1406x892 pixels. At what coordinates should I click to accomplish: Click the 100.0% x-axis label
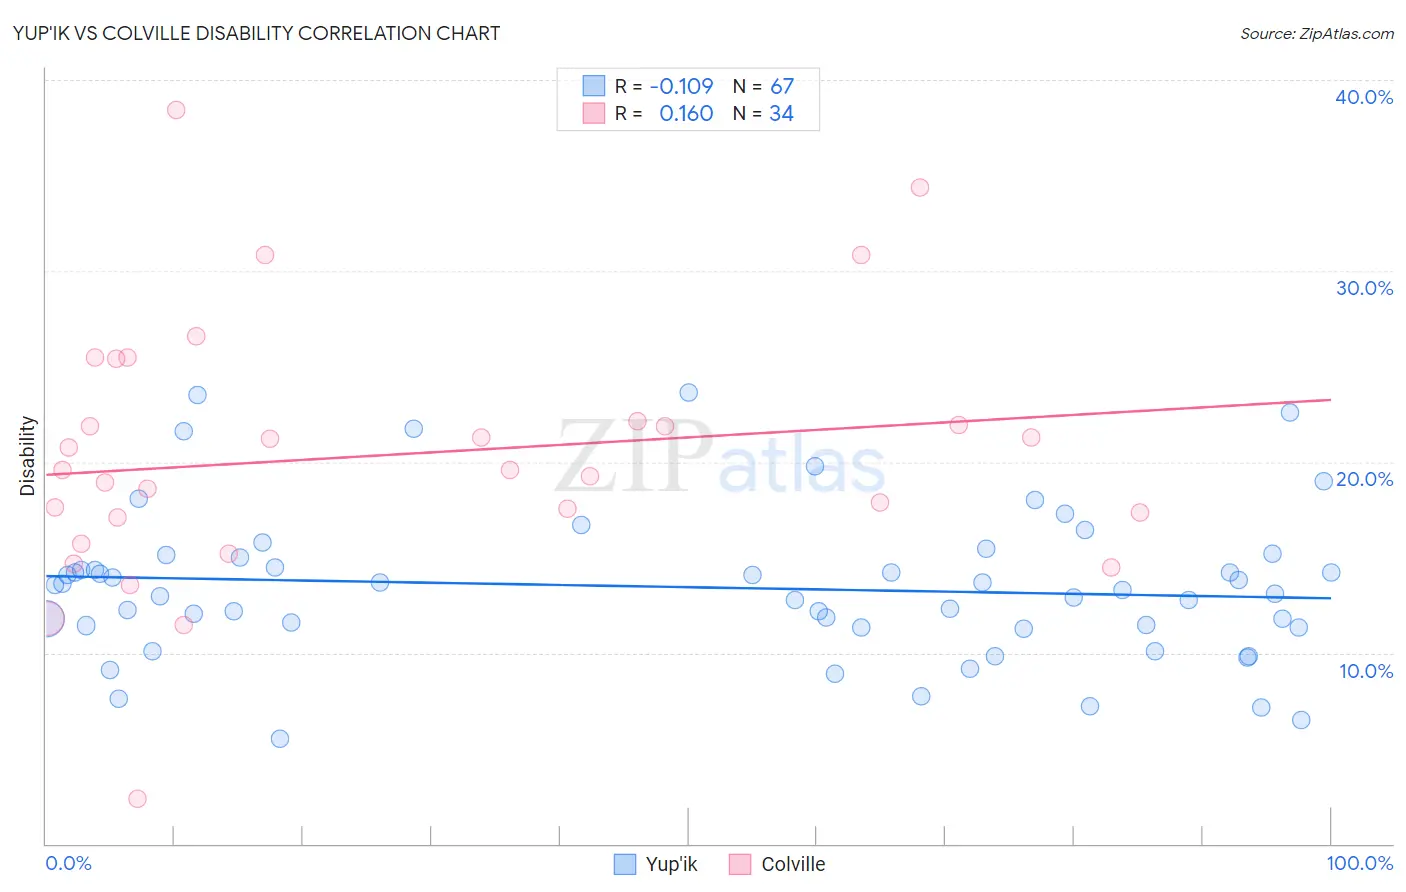pyautogui.click(x=1360, y=863)
